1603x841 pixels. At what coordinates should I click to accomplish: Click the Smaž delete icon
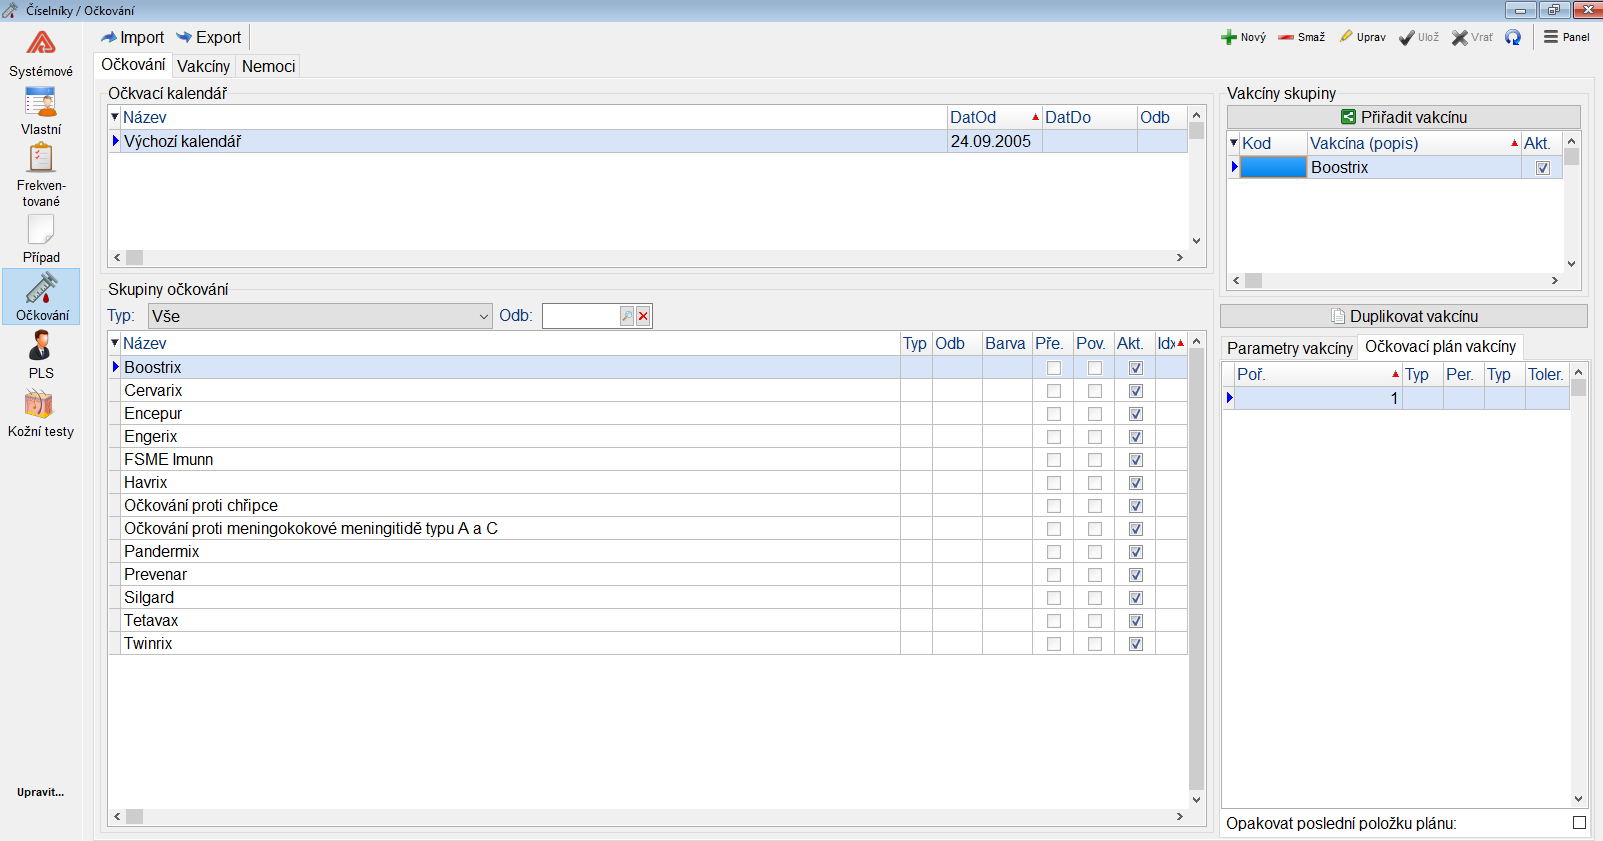click(x=1286, y=37)
